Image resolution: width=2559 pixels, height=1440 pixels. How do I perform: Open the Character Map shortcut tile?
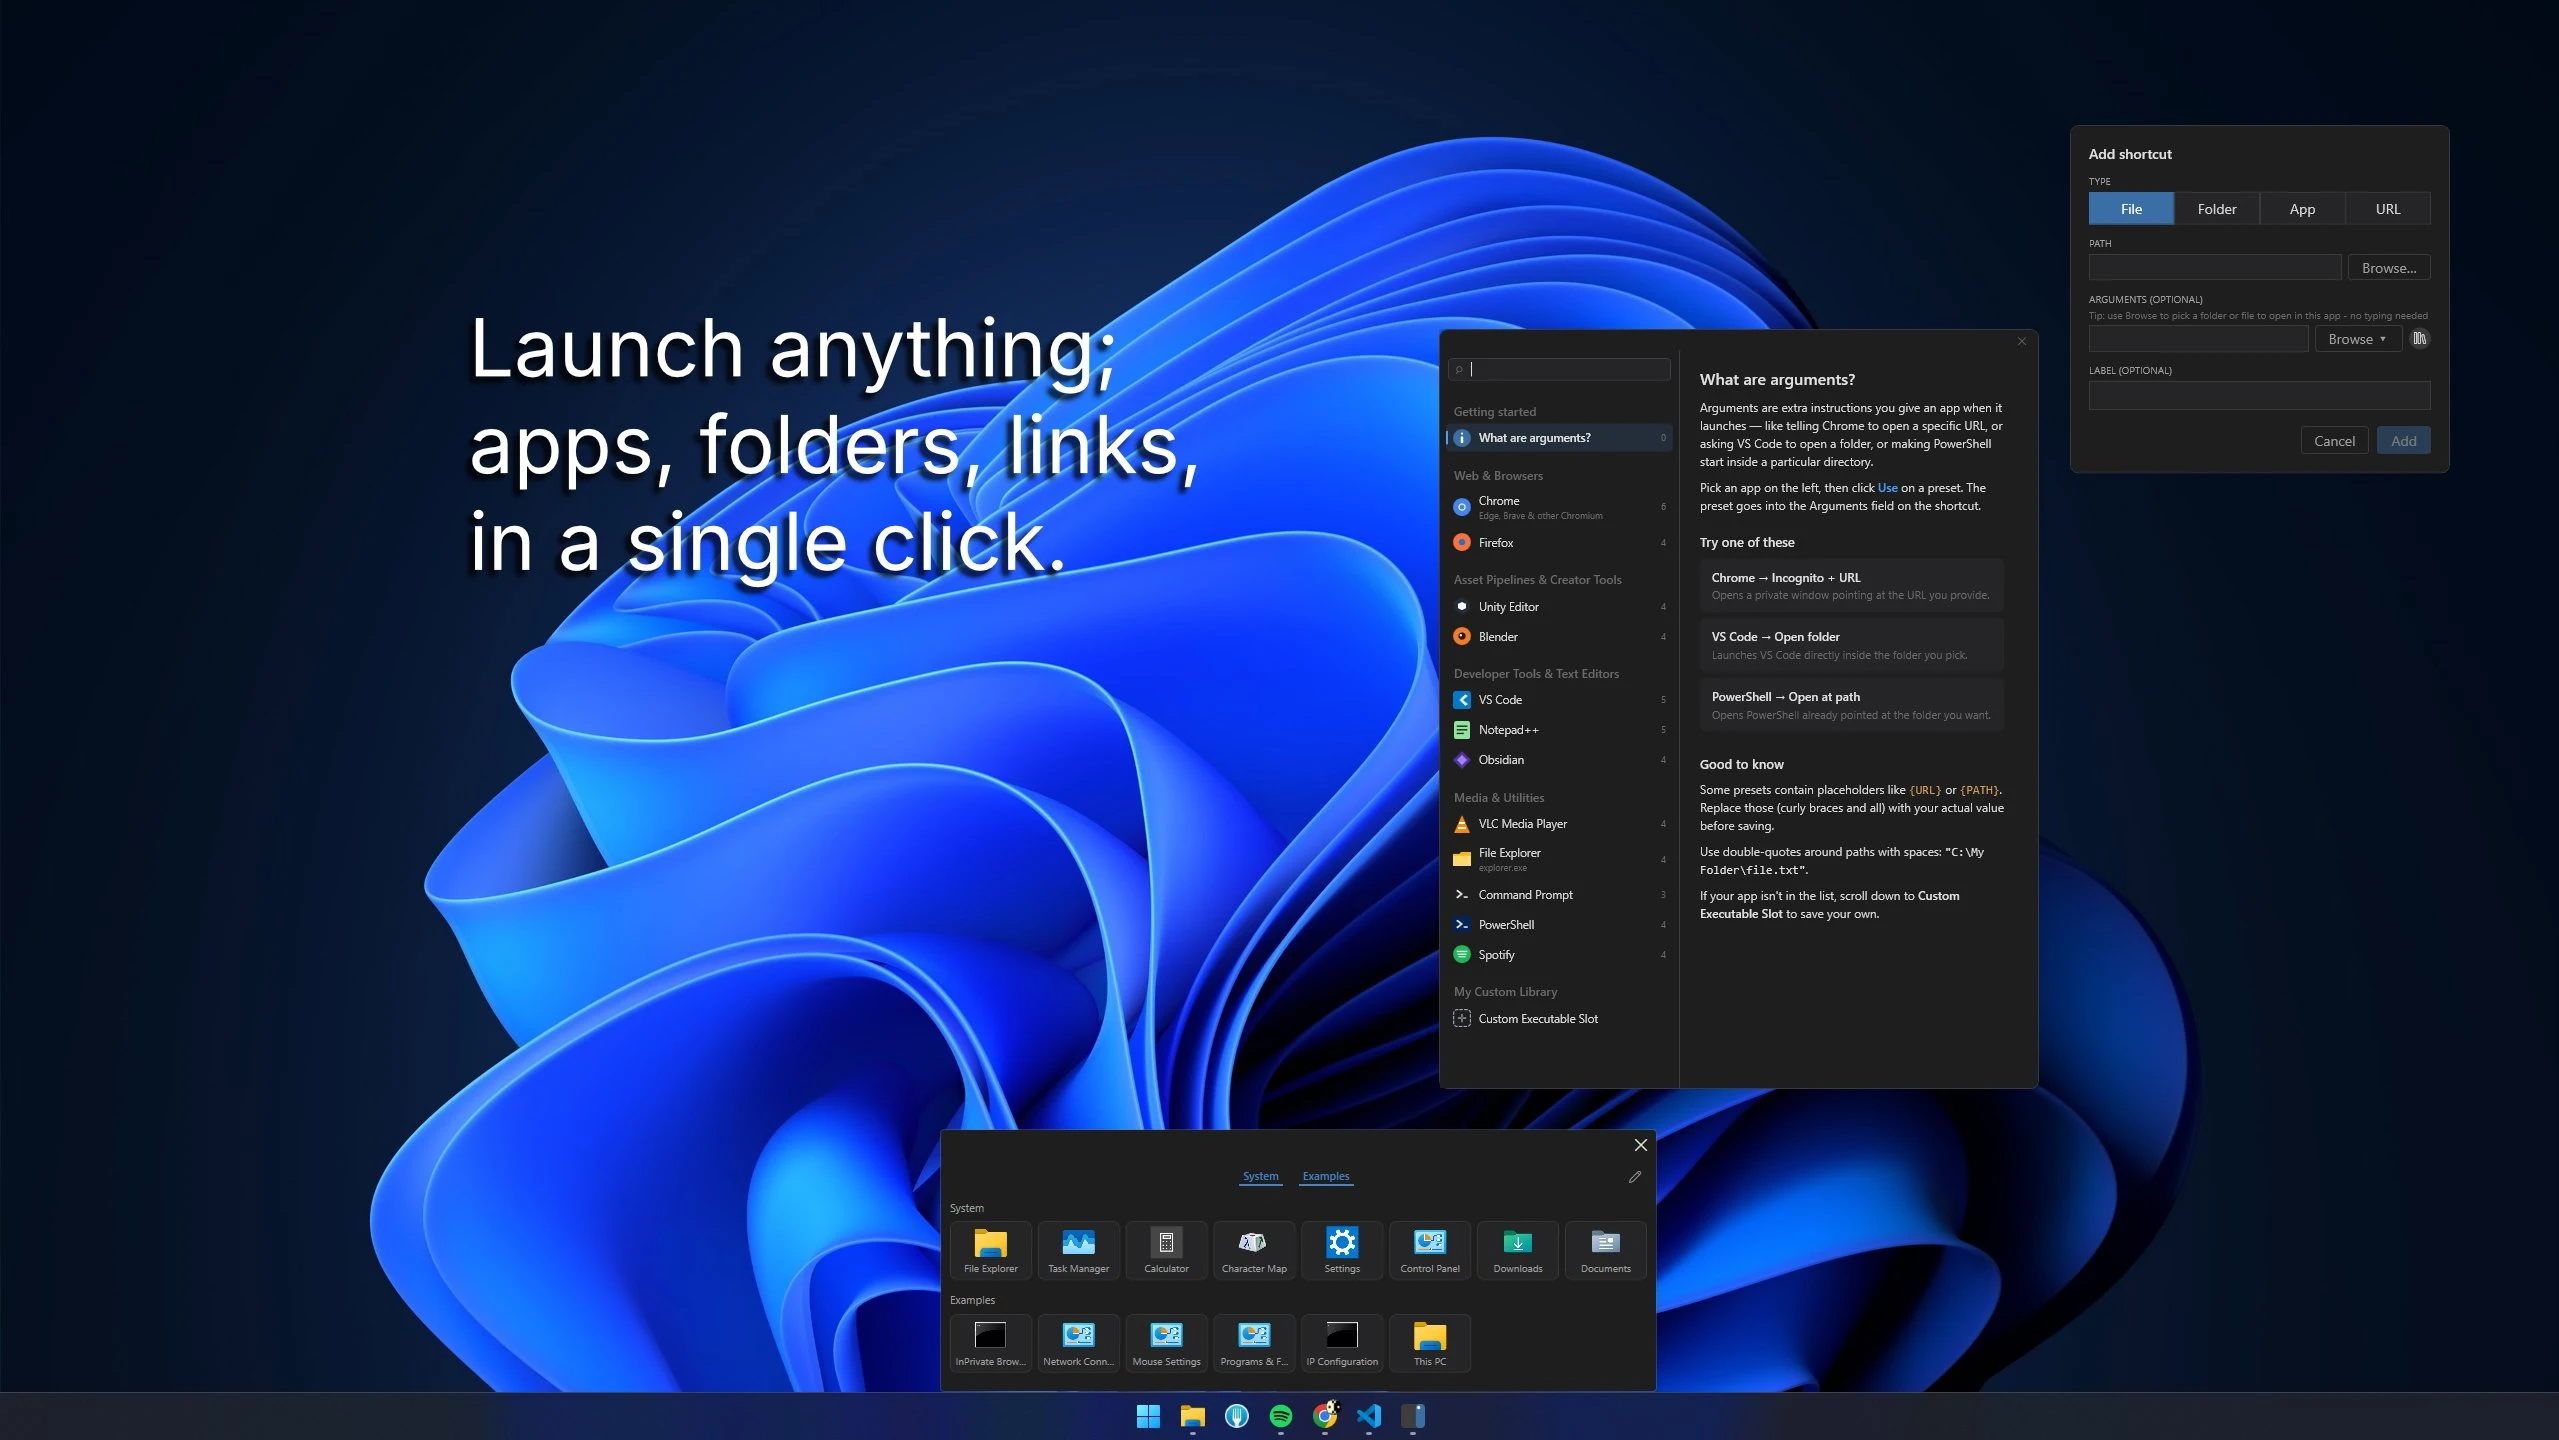pyautogui.click(x=1254, y=1250)
